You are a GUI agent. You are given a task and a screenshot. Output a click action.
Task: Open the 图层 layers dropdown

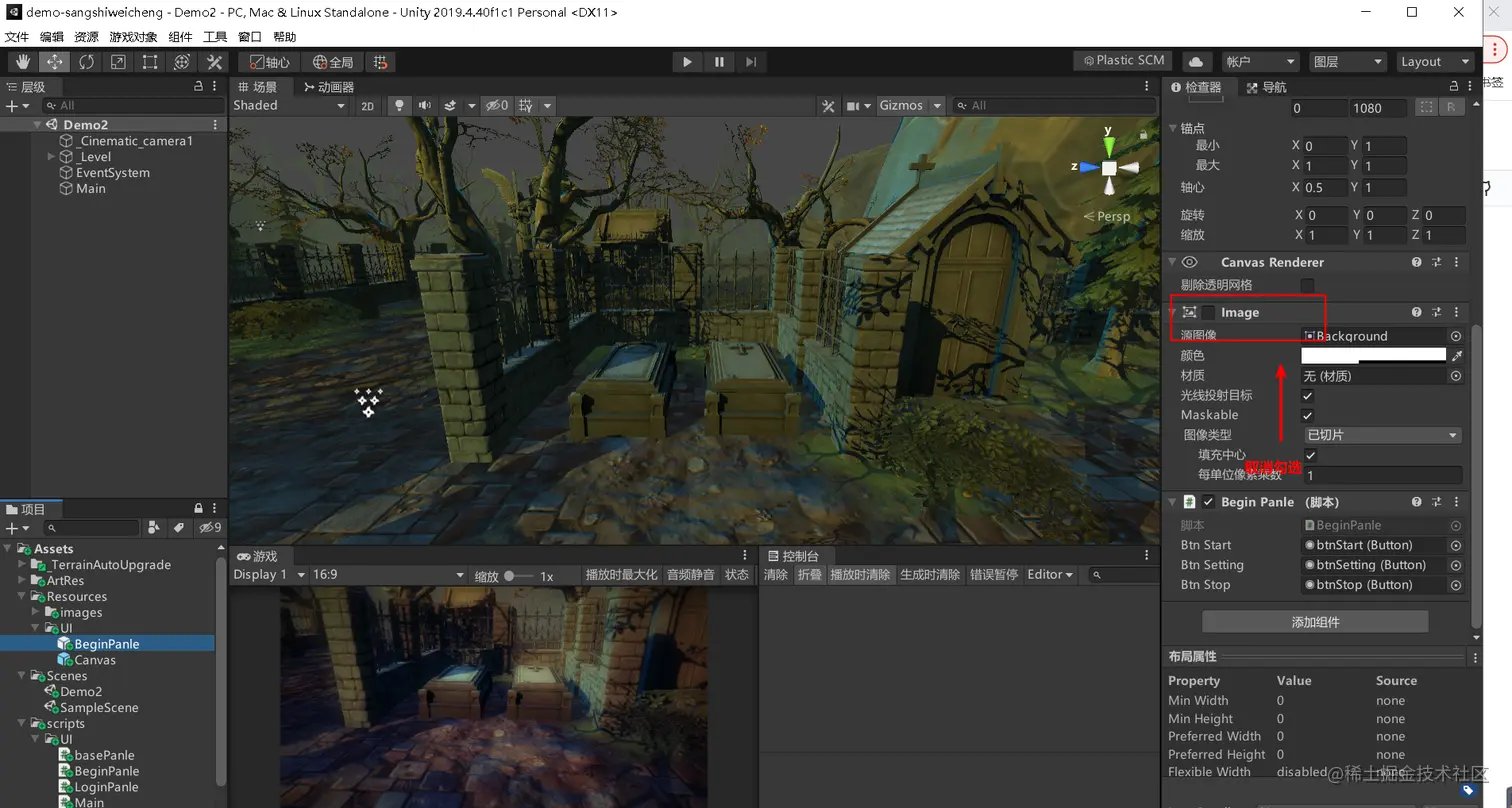pos(1347,62)
